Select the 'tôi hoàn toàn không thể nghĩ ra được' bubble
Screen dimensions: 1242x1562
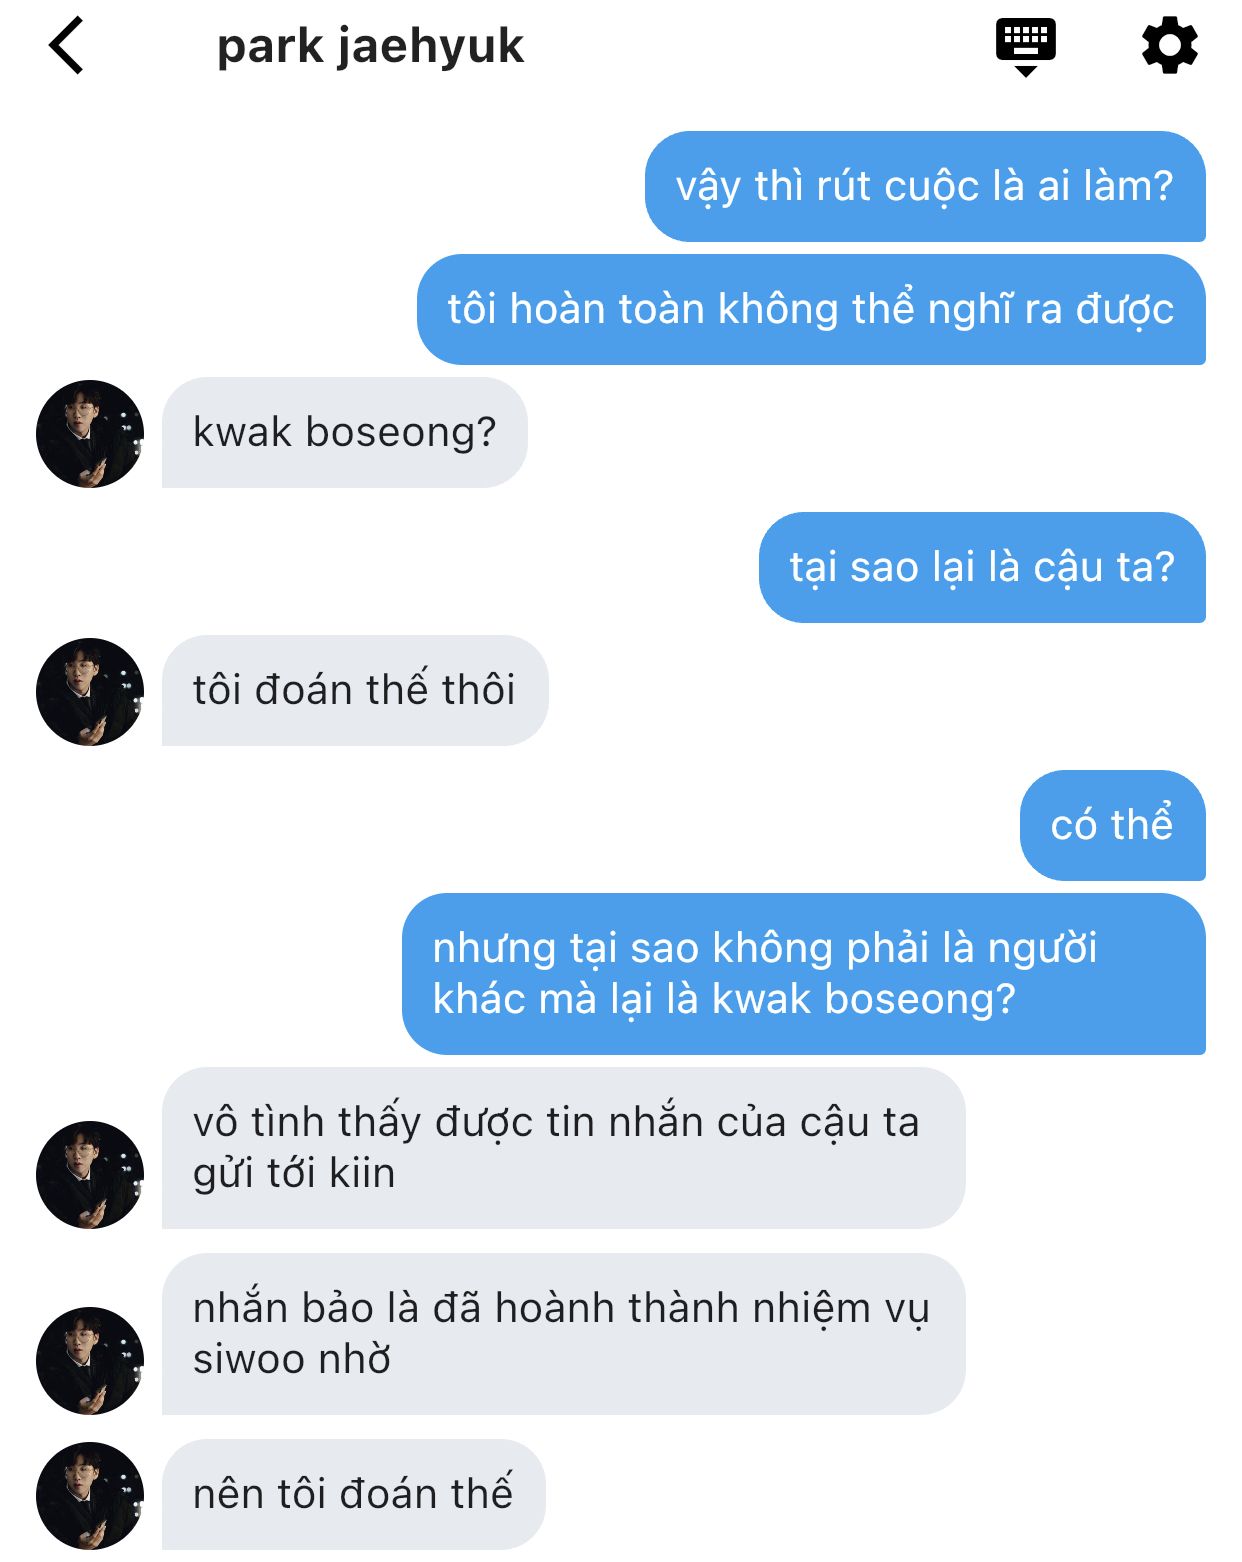tap(811, 310)
